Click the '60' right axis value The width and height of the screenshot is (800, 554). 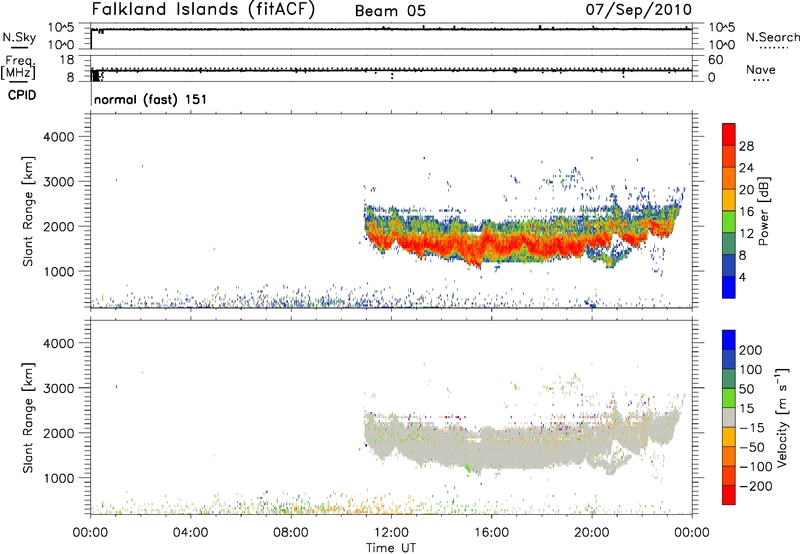(715, 60)
